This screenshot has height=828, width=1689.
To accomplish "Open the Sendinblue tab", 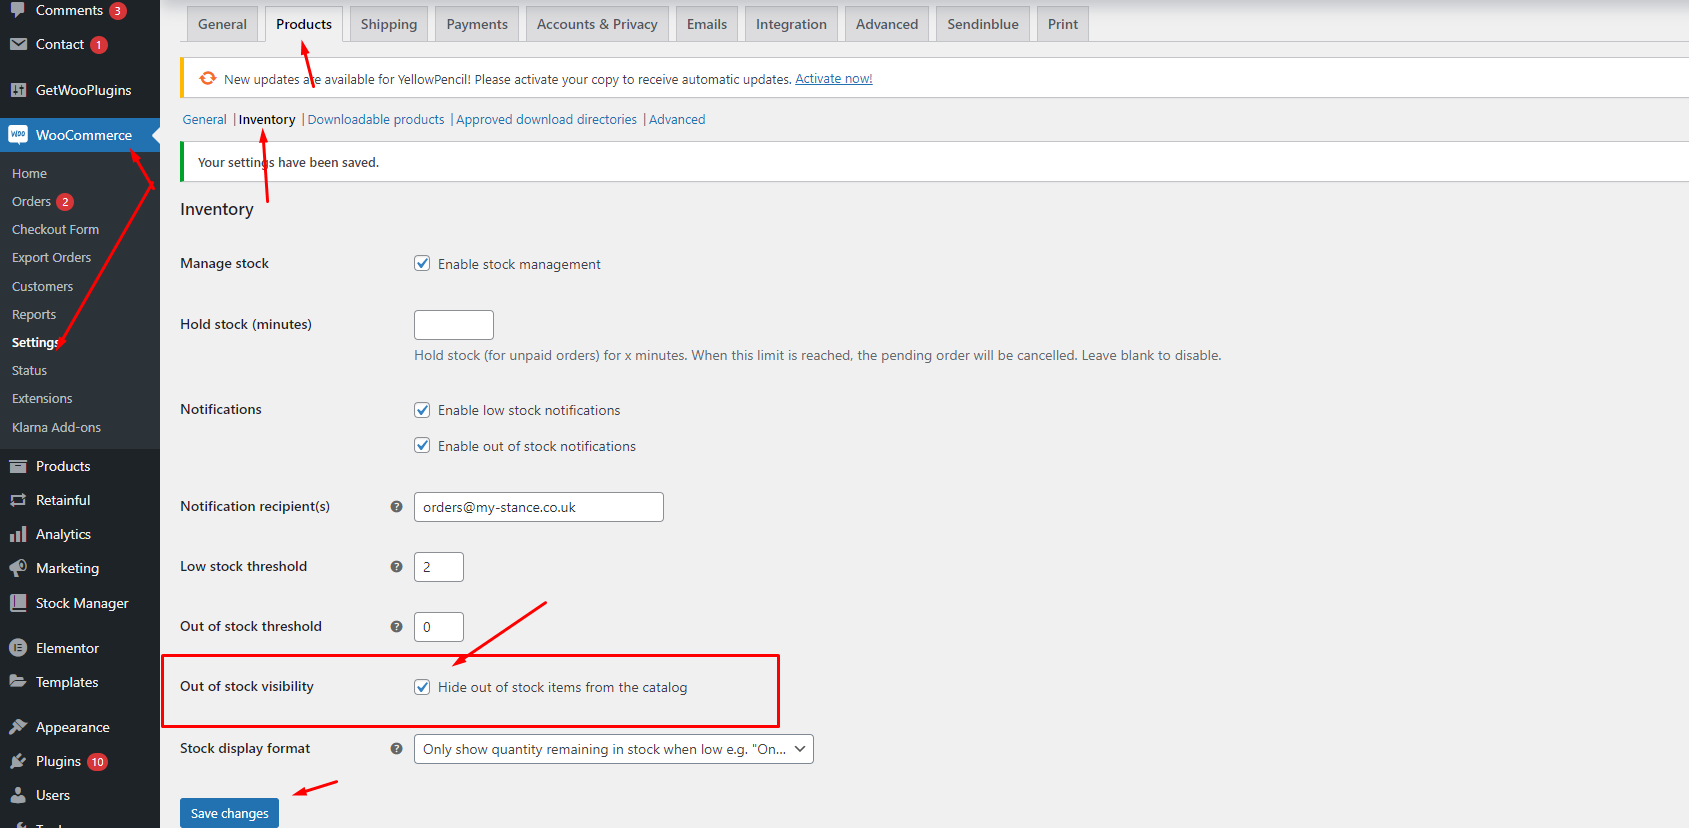I will click(983, 24).
